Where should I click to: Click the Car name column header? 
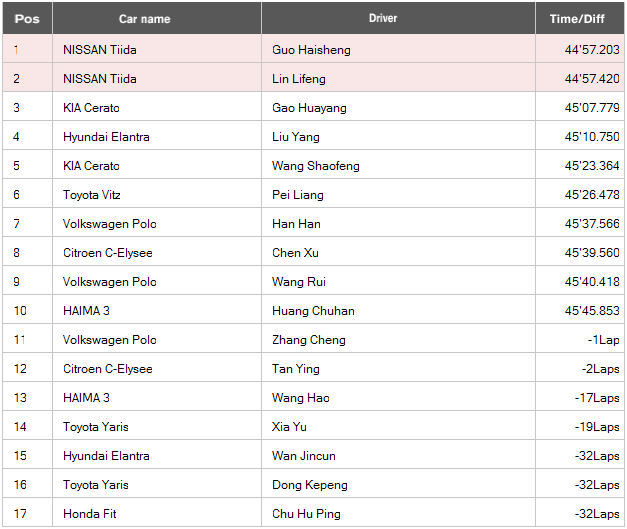click(x=157, y=18)
